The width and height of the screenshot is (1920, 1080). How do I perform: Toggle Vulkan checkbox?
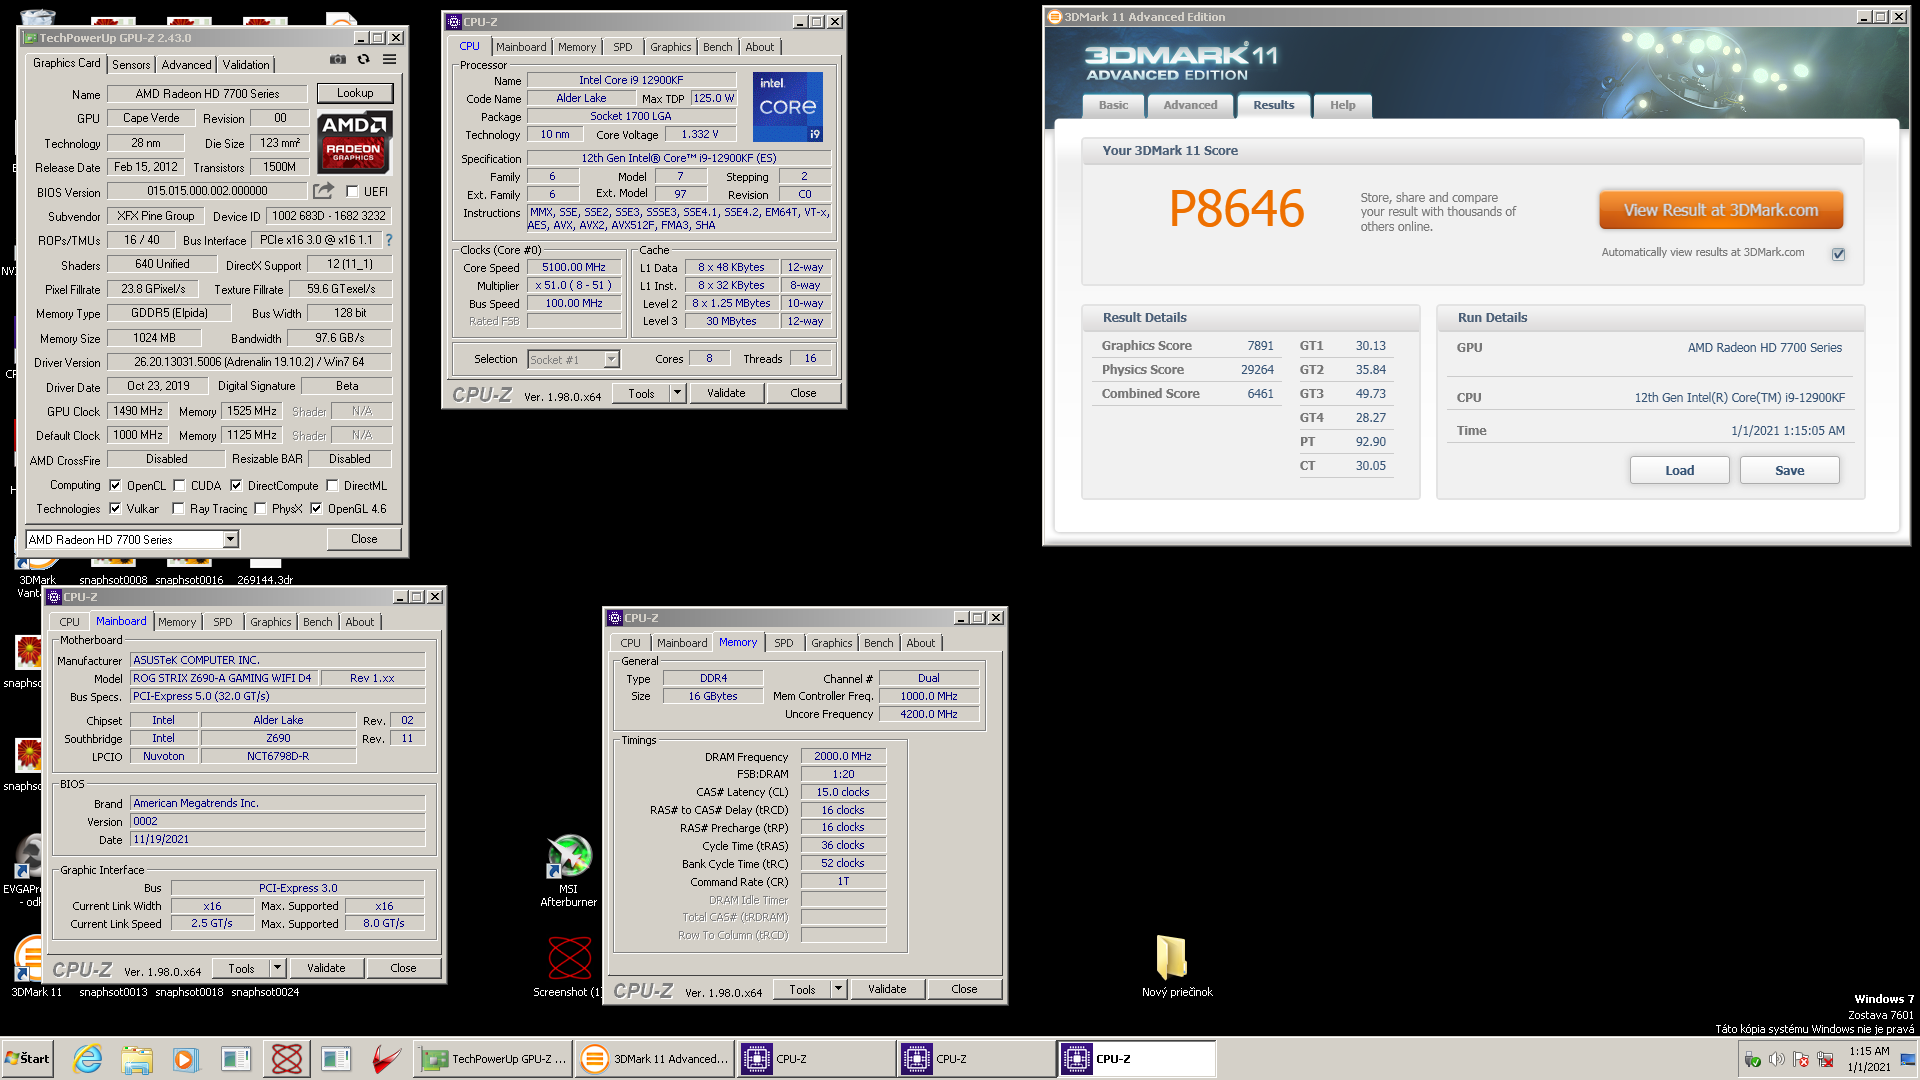[115, 508]
